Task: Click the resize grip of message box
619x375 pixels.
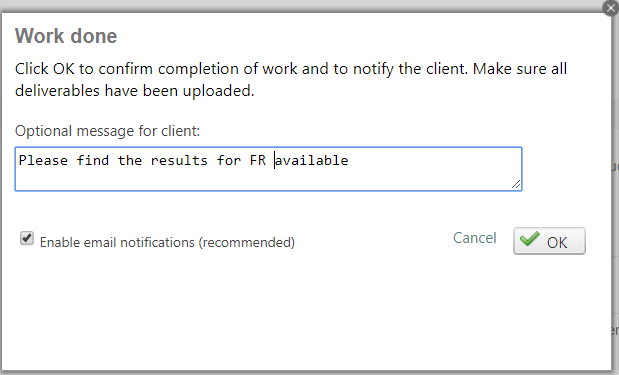Action: point(516,184)
